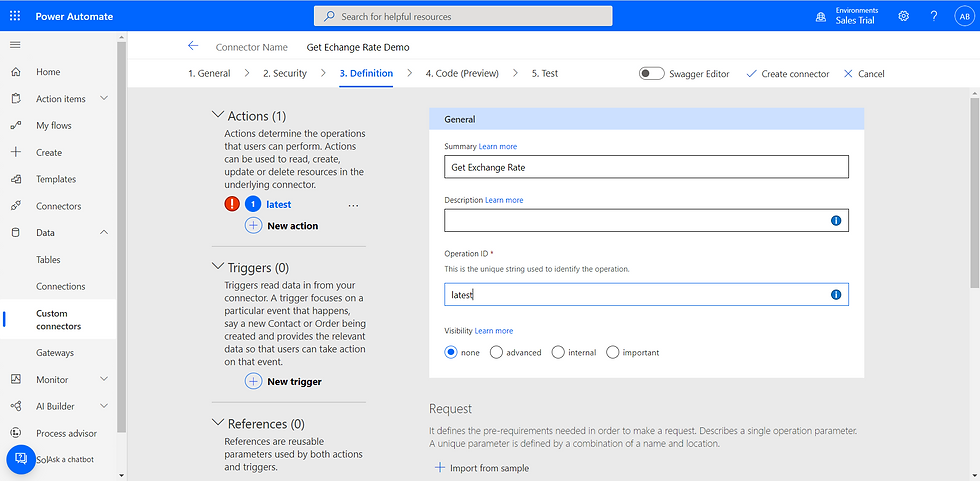This screenshot has height=481, width=980.
Task: Collapse the left navigation hamburger menu
Action: [x=15, y=46]
